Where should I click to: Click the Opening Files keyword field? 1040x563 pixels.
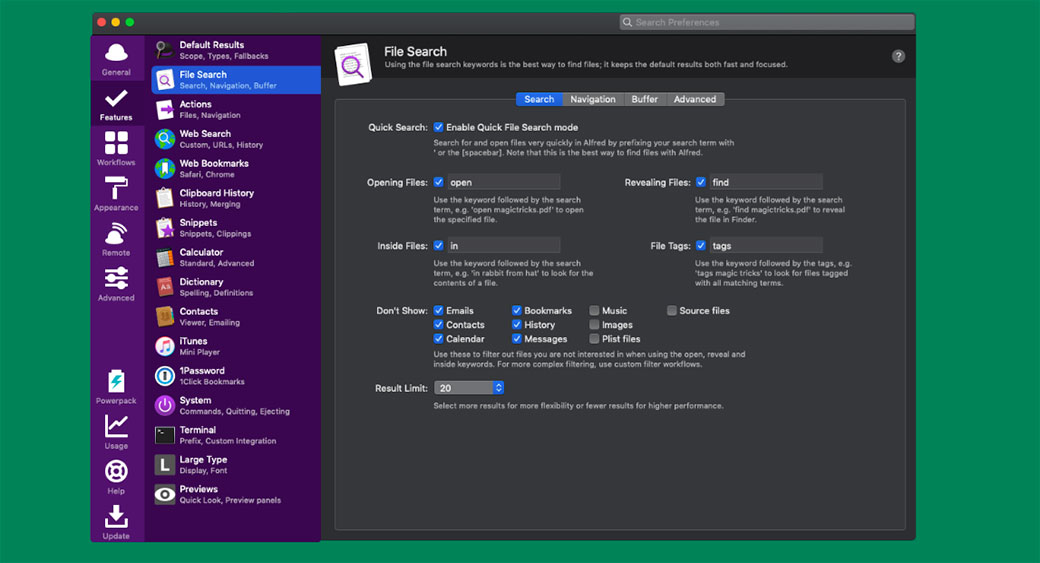click(503, 183)
